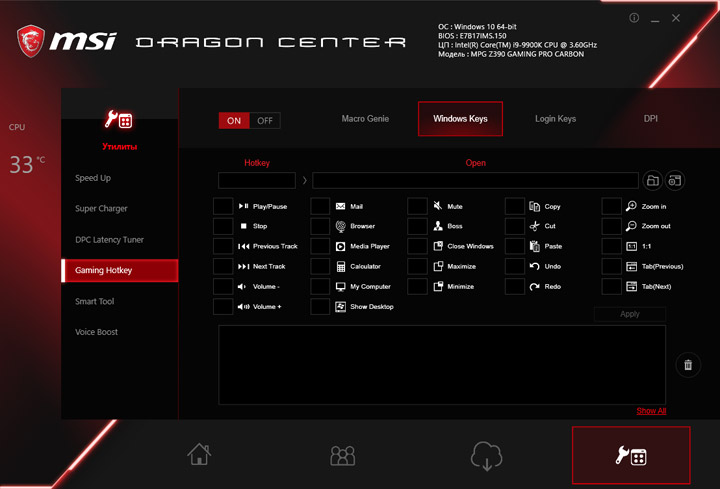The height and width of the screenshot is (489, 720).
Task: Click the trash delete icon beside the list
Action: [x=688, y=365]
